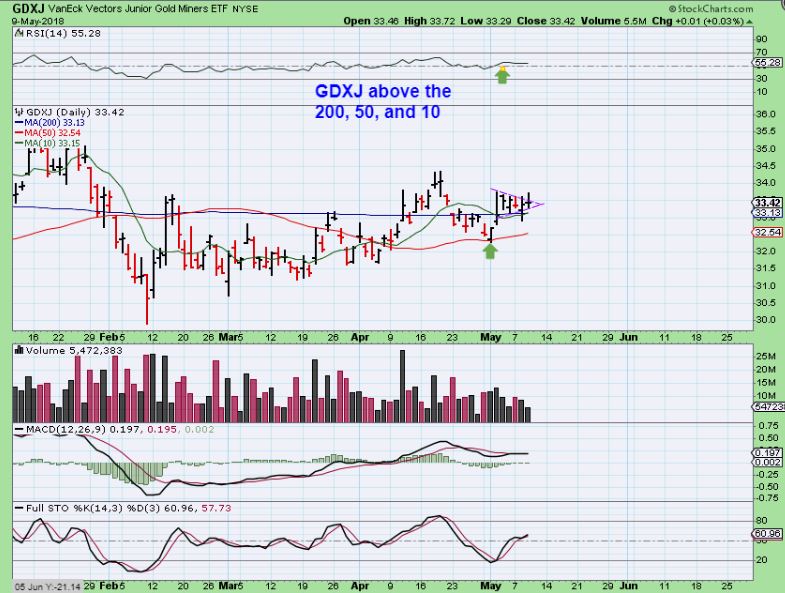
Task: Click the Apr label on the price chart date axis
Action: point(360,337)
